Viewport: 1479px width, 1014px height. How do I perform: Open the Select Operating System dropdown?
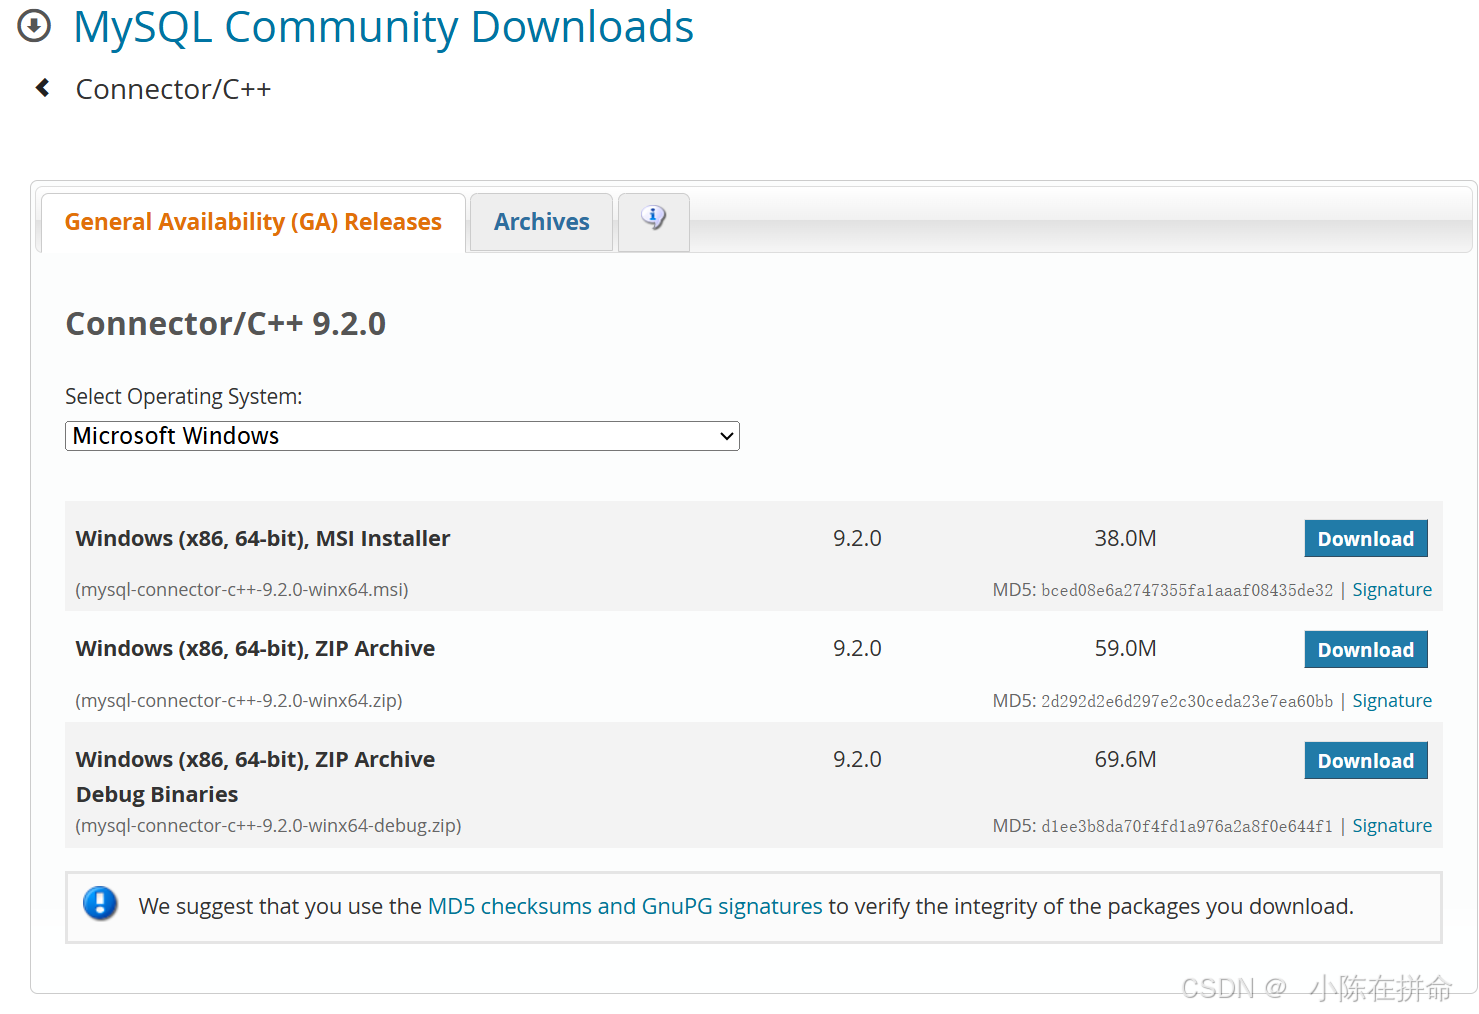point(402,436)
